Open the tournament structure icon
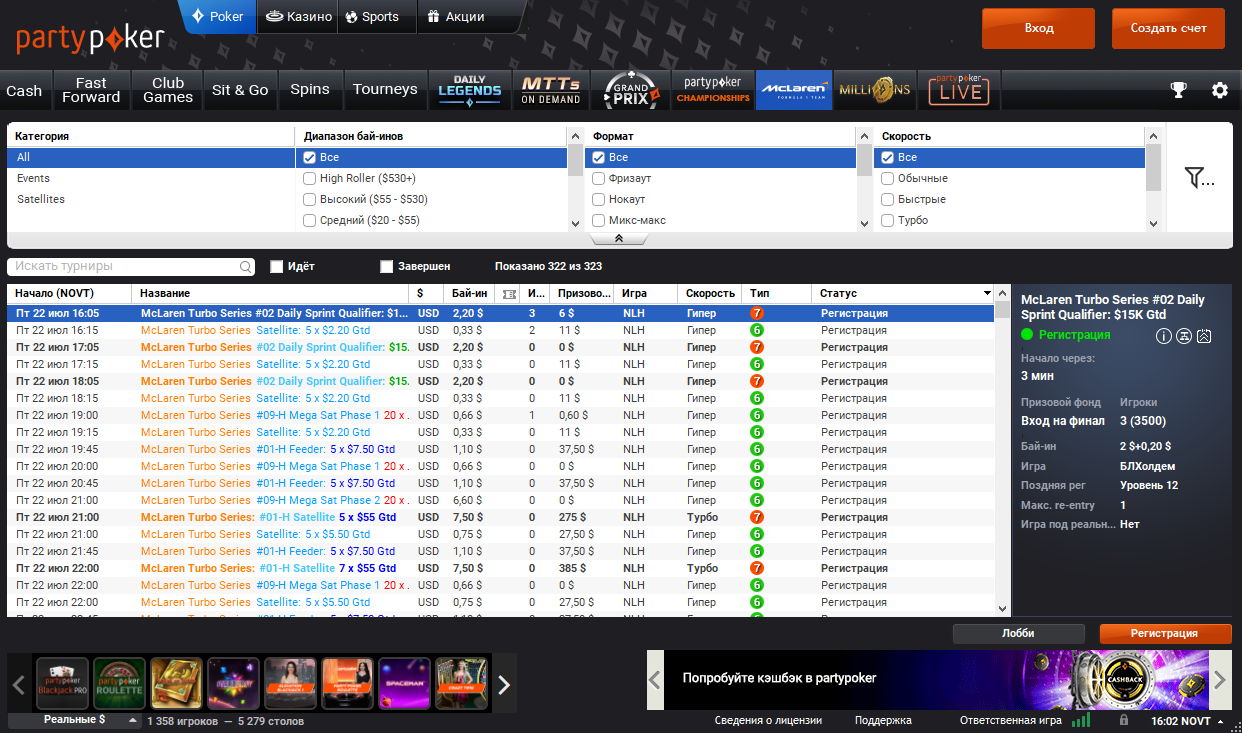 pos(1184,336)
